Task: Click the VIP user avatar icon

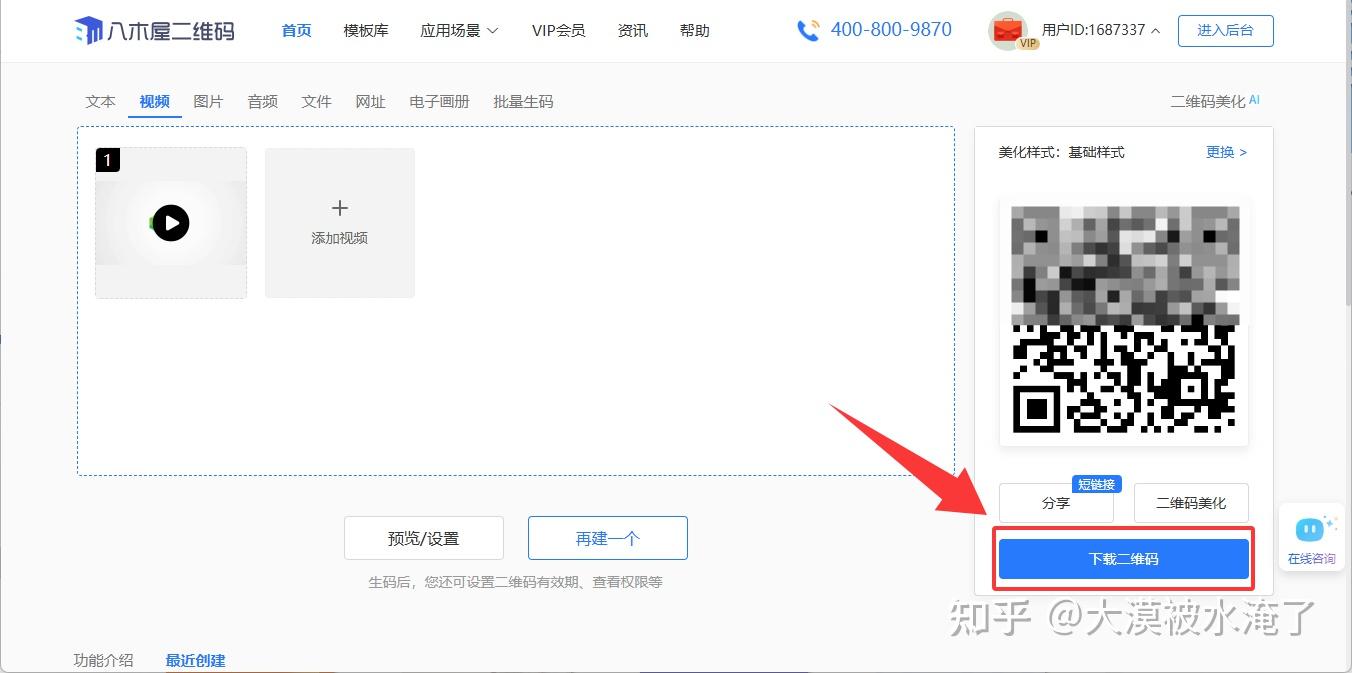Action: coord(1008,31)
